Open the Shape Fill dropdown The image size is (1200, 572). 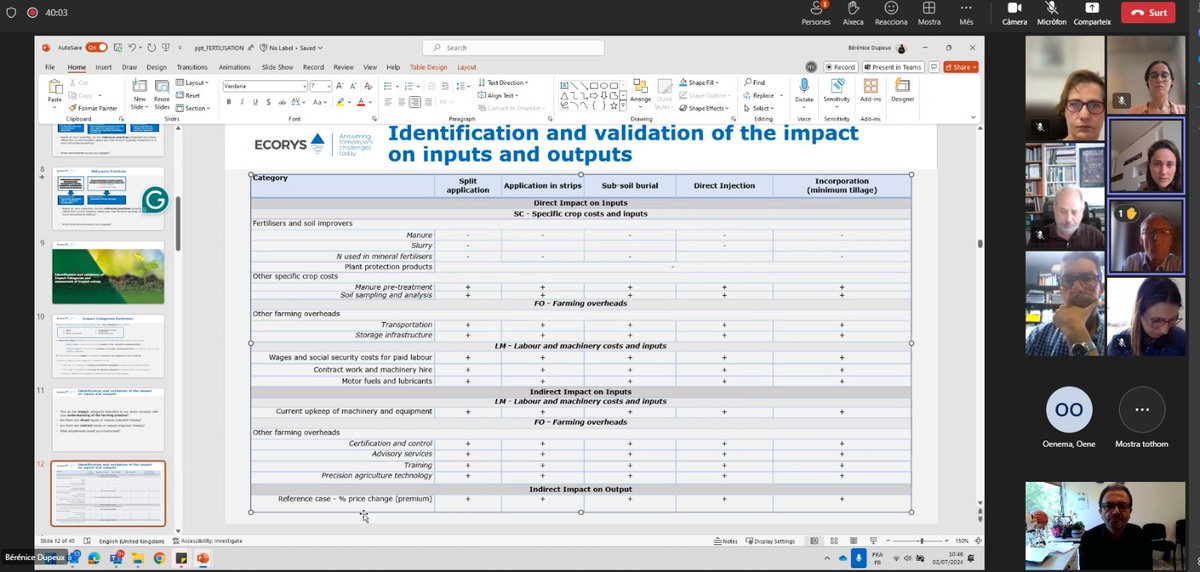point(697,83)
